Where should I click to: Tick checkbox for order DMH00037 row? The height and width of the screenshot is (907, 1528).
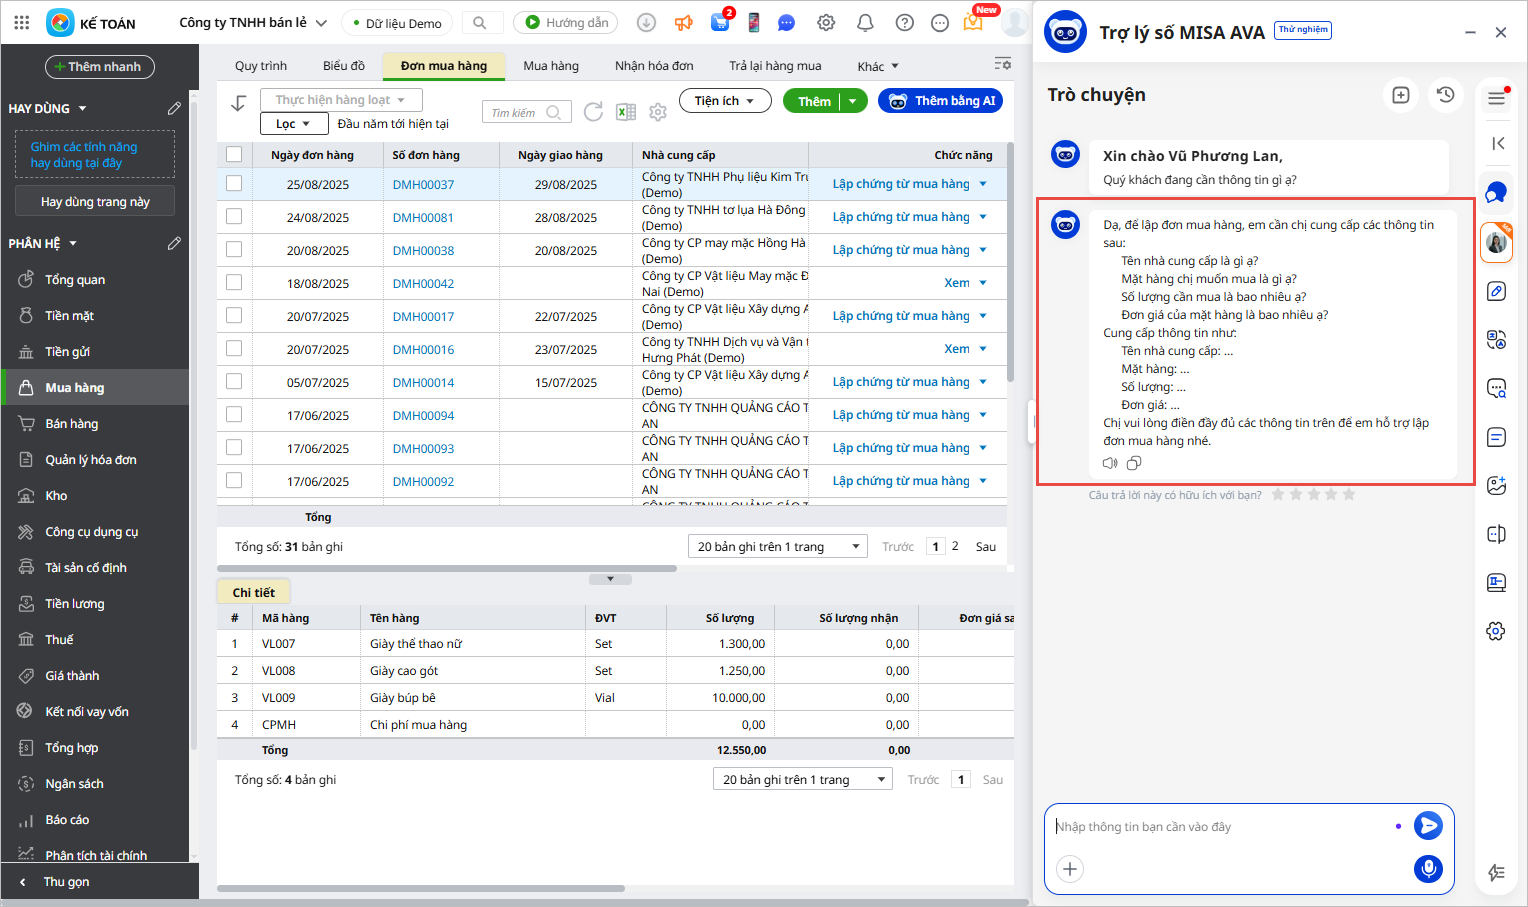click(x=234, y=184)
